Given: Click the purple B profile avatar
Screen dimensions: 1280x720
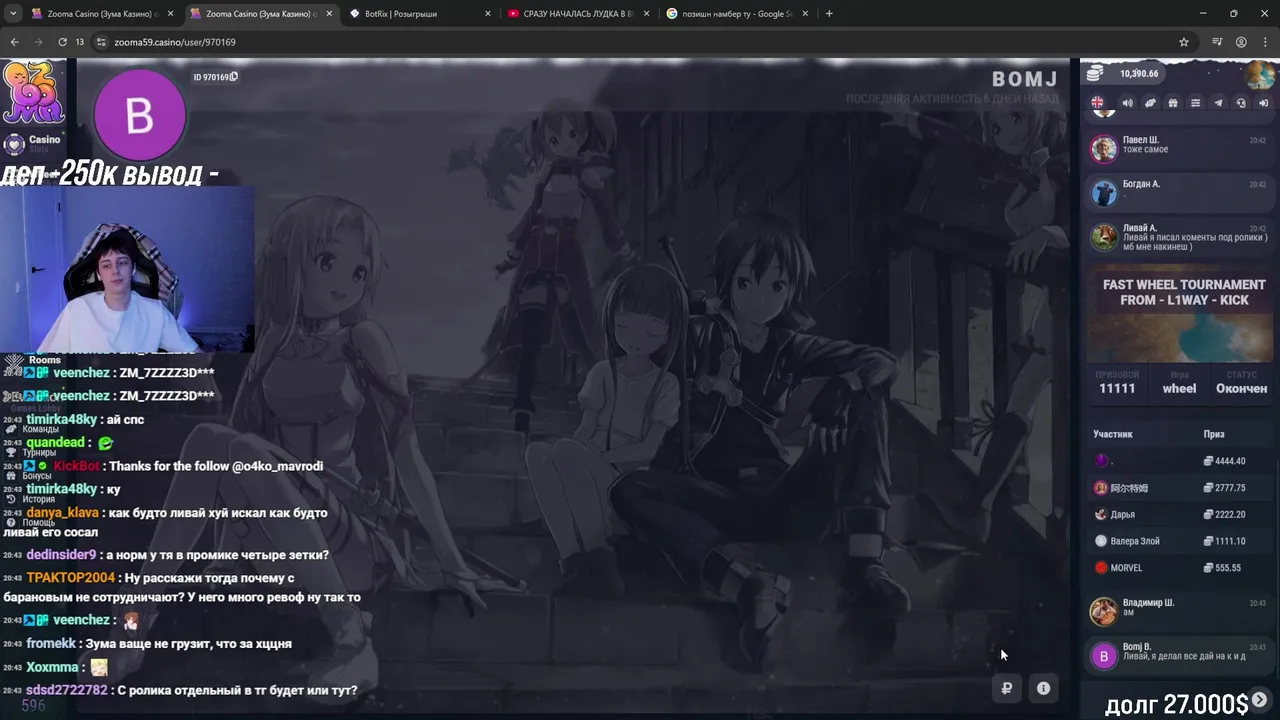Looking at the screenshot, I should tap(139, 115).
